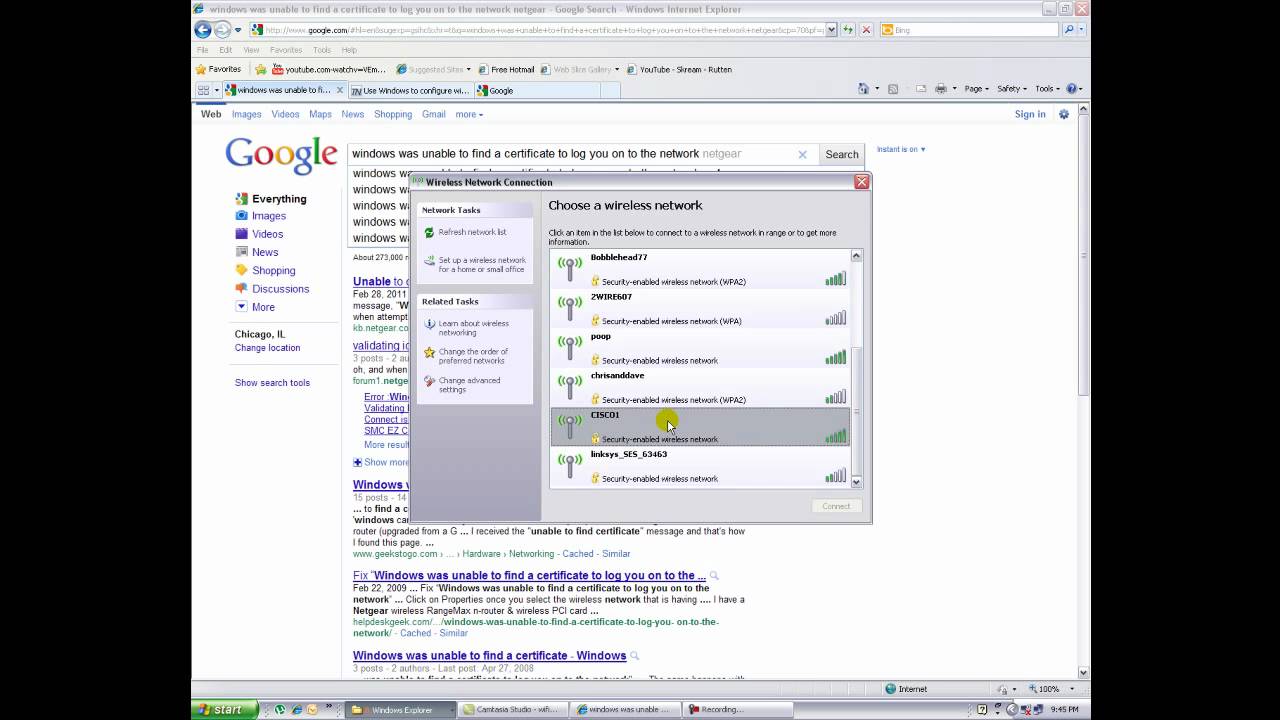Click the Shopping tag icon in sidebar
This screenshot has height=720, width=1280.
(241, 270)
